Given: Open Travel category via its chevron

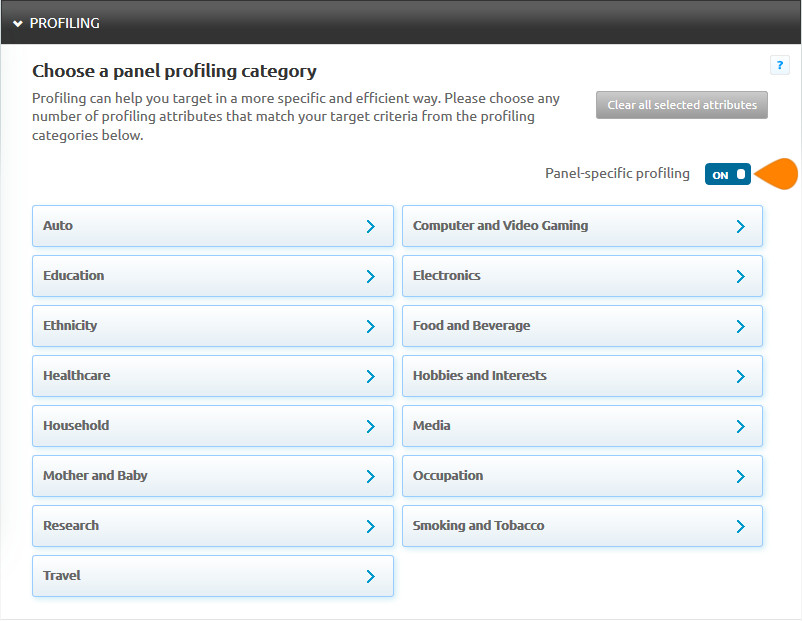Looking at the screenshot, I should [370, 576].
